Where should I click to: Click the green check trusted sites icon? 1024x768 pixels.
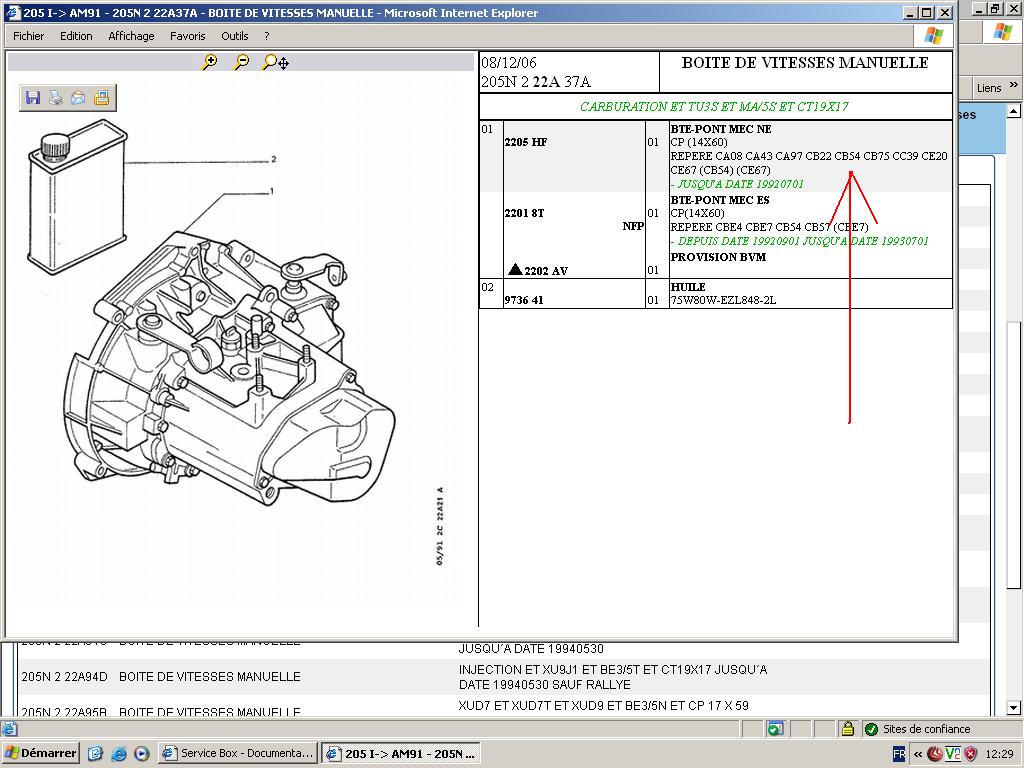[x=871, y=729]
